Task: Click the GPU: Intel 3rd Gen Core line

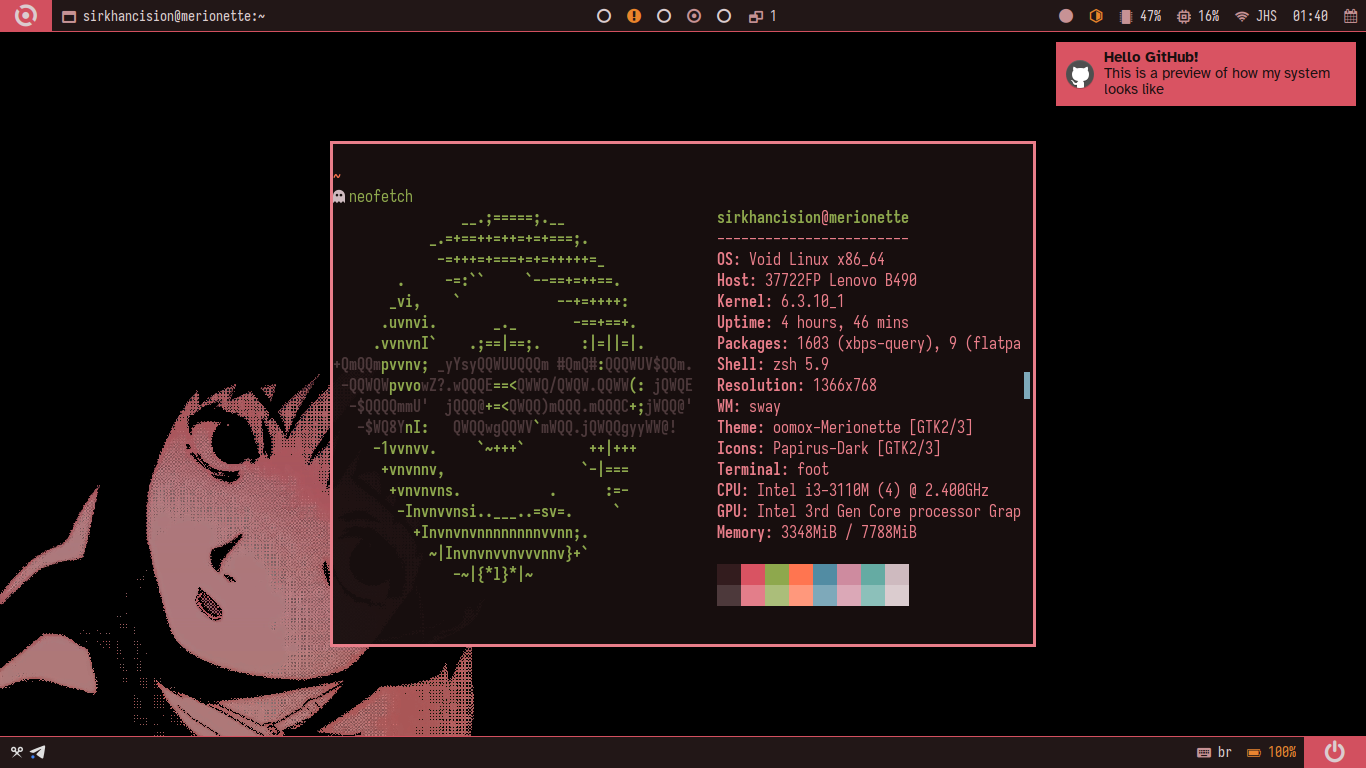Action: tap(869, 512)
